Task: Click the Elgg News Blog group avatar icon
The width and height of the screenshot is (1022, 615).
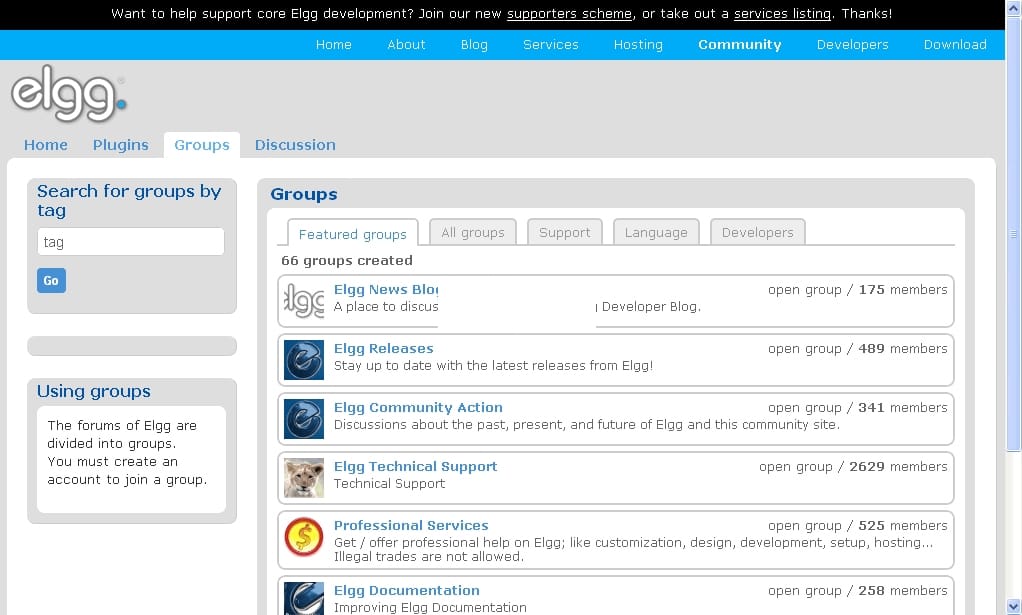Action: (x=303, y=299)
